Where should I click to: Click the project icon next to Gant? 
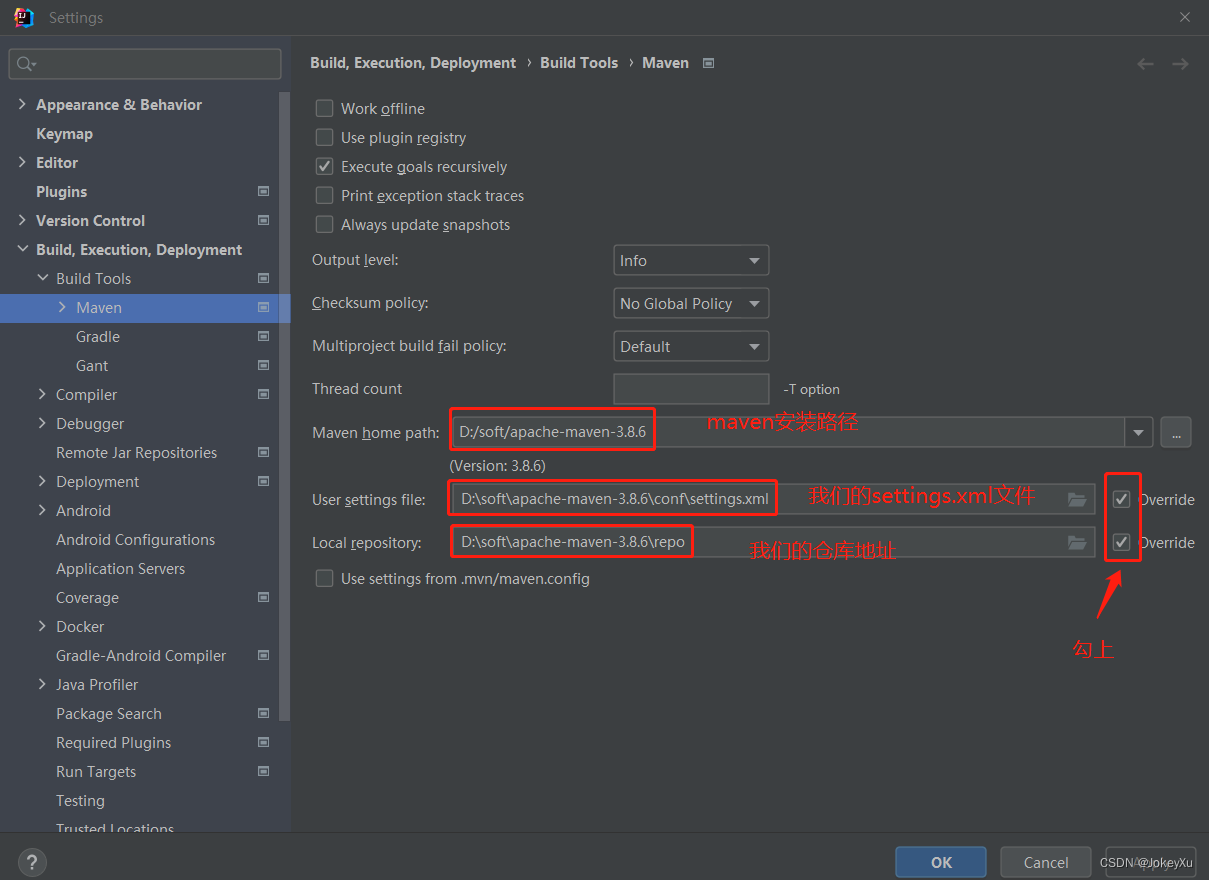point(264,365)
